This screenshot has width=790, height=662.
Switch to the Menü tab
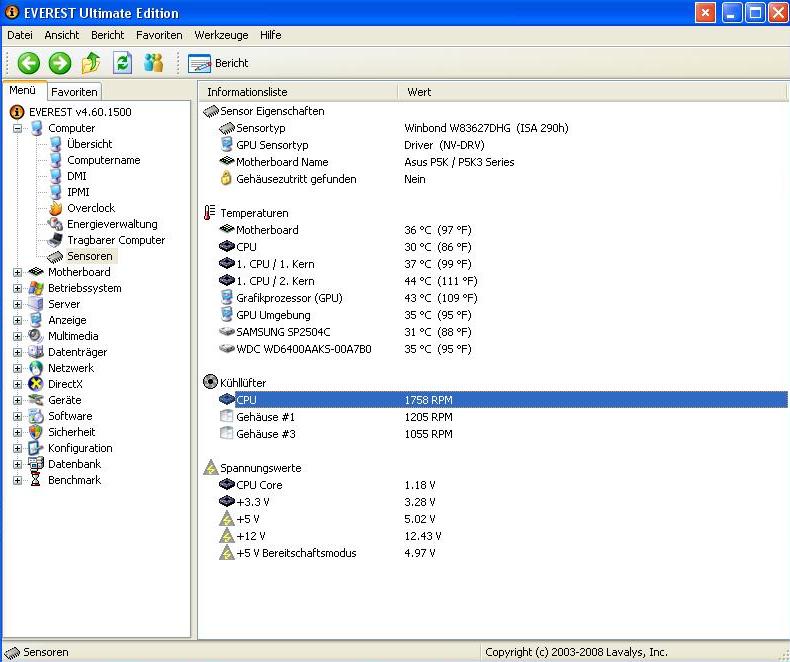click(23, 90)
